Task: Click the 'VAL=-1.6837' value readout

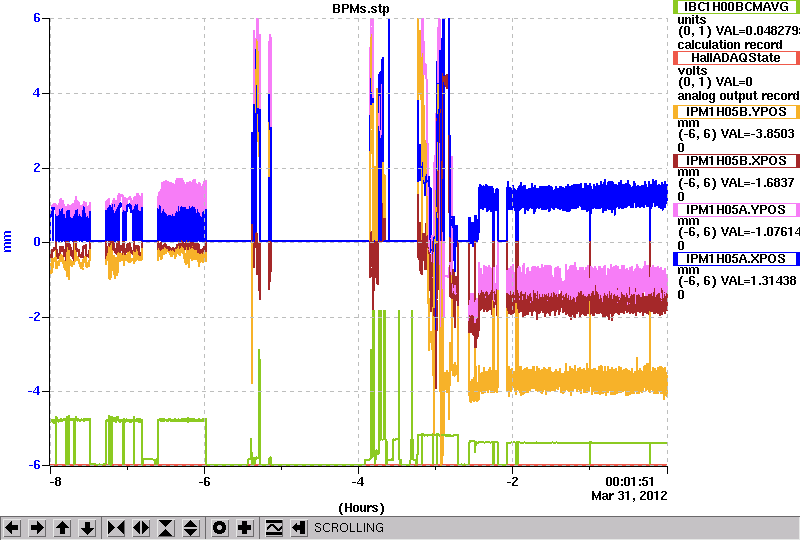Action: 755,183
